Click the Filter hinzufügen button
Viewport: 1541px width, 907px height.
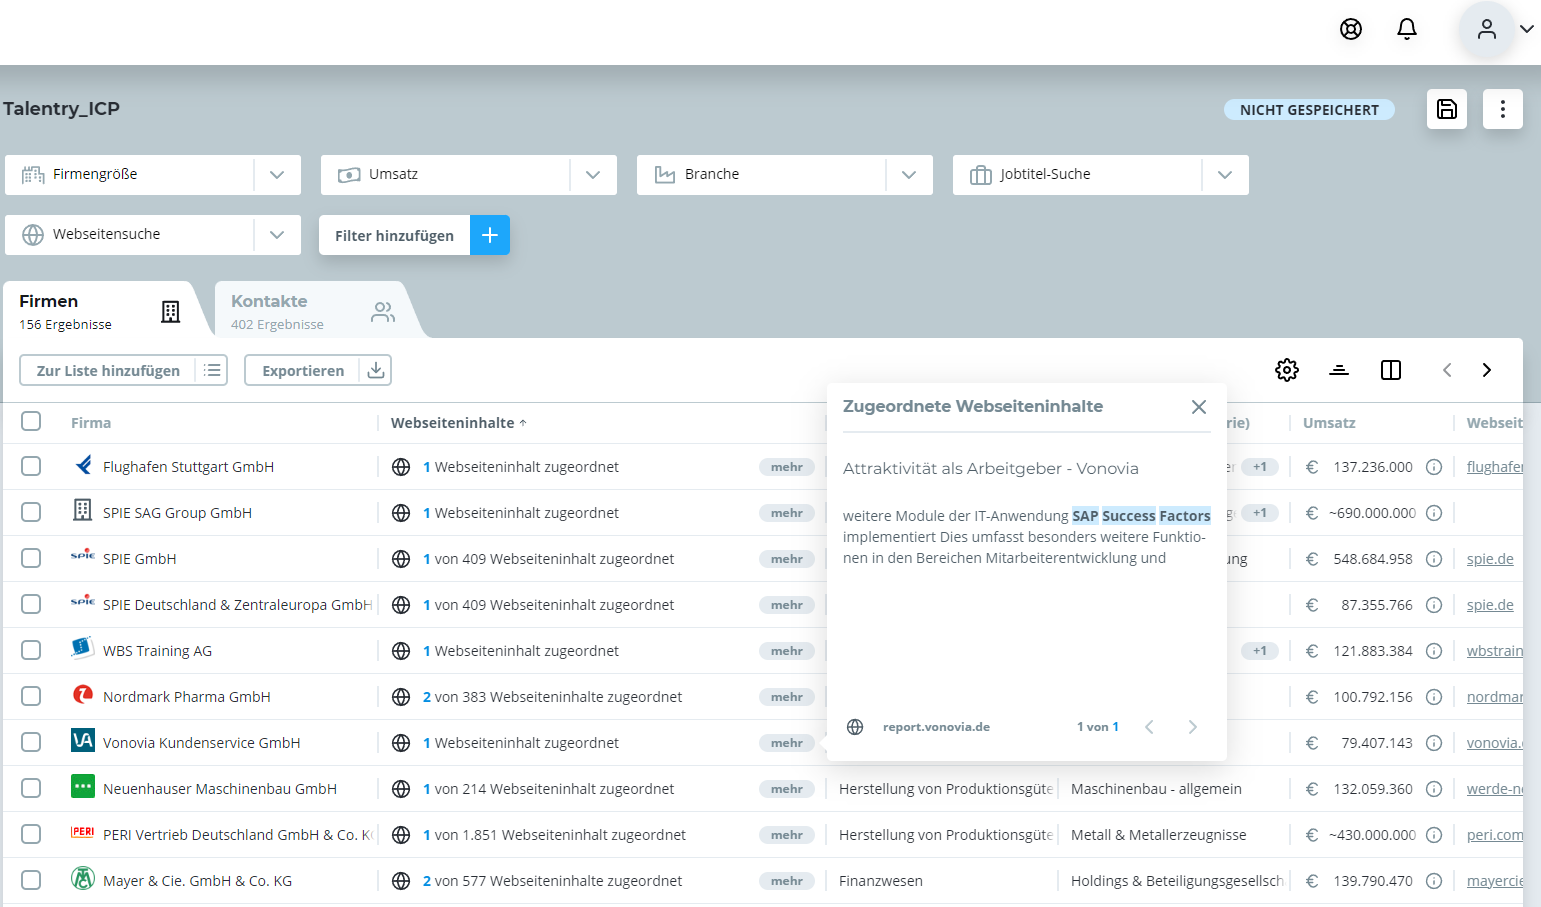click(x=414, y=235)
